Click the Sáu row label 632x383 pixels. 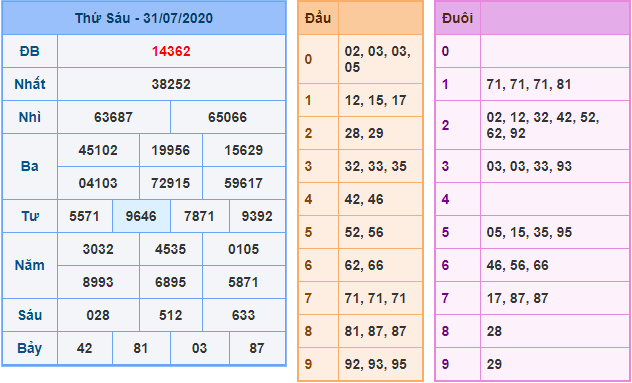pyautogui.click(x=30, y=315)
